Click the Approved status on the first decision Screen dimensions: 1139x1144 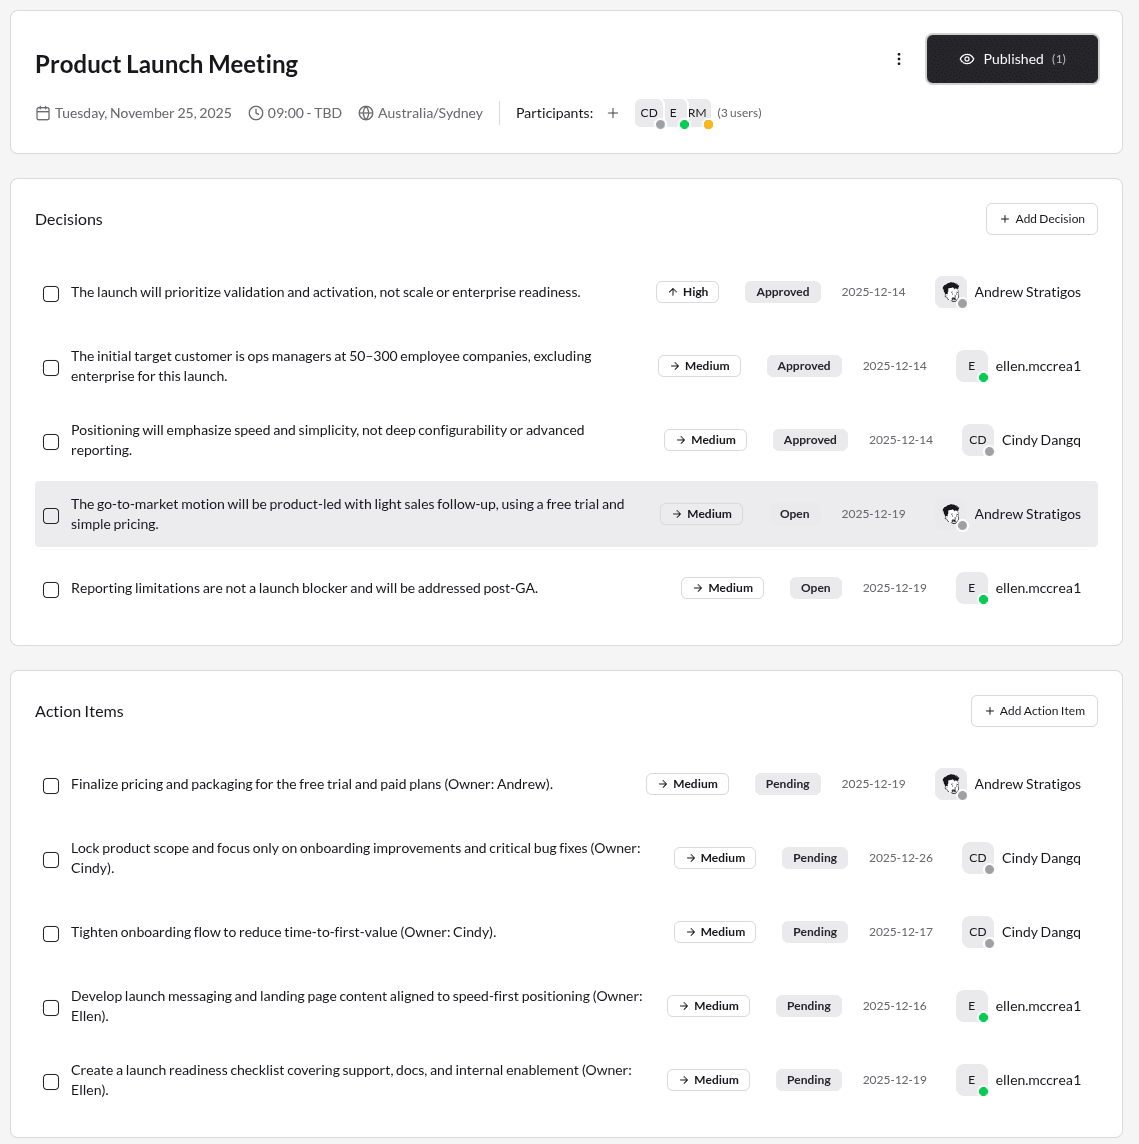tap(783, 292)
